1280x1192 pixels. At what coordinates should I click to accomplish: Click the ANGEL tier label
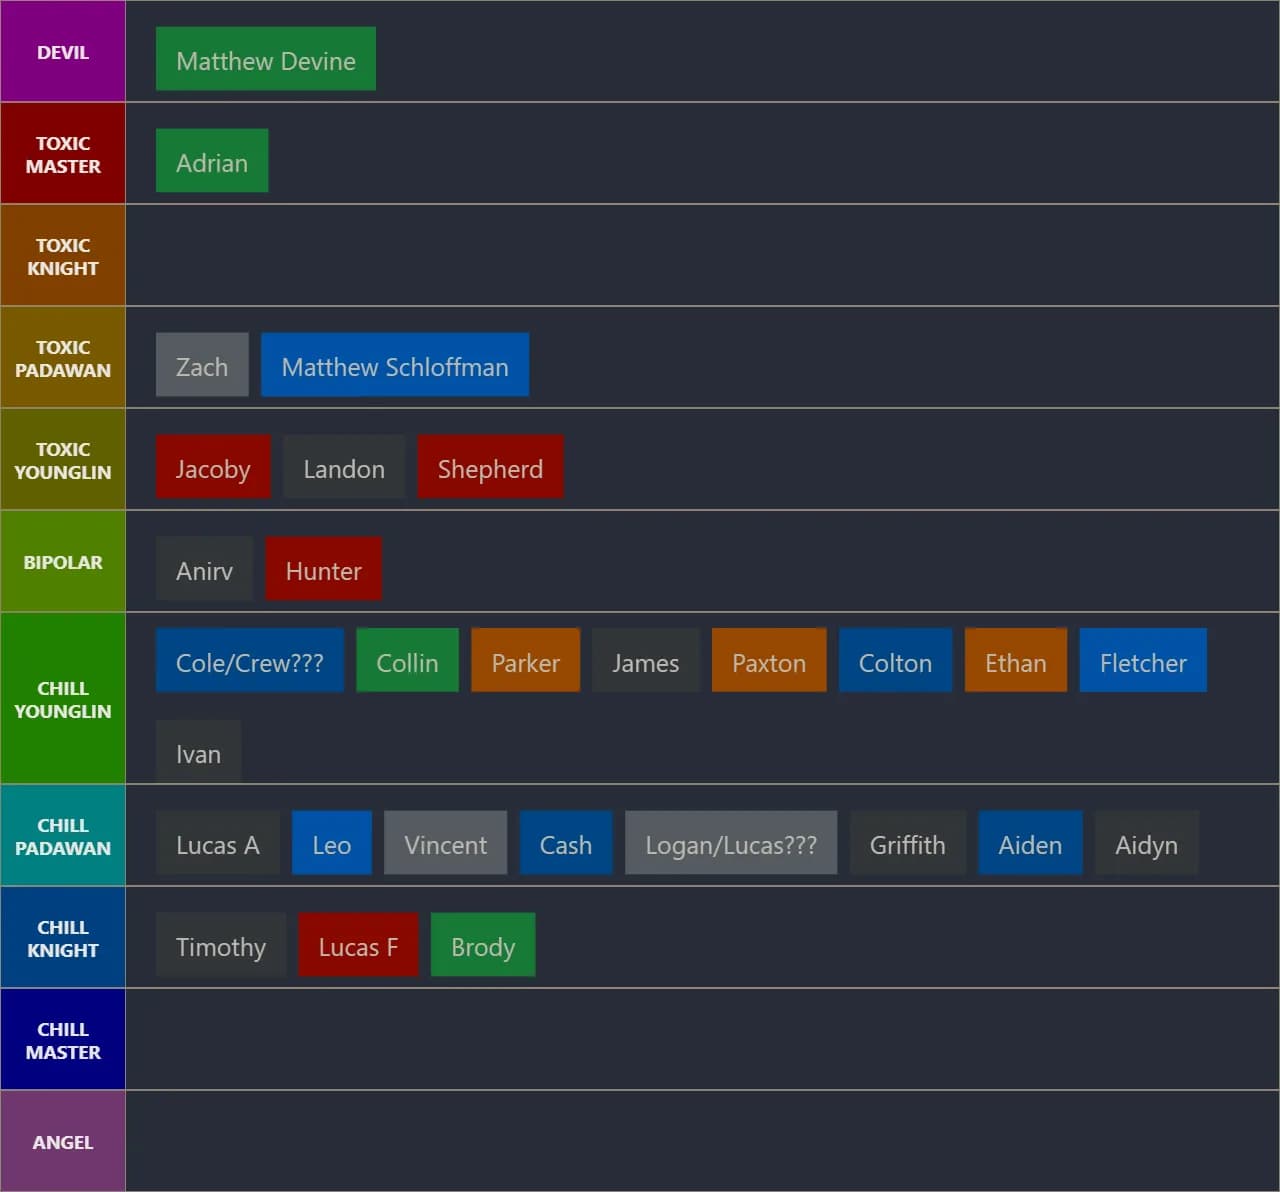coord(63,1141)
